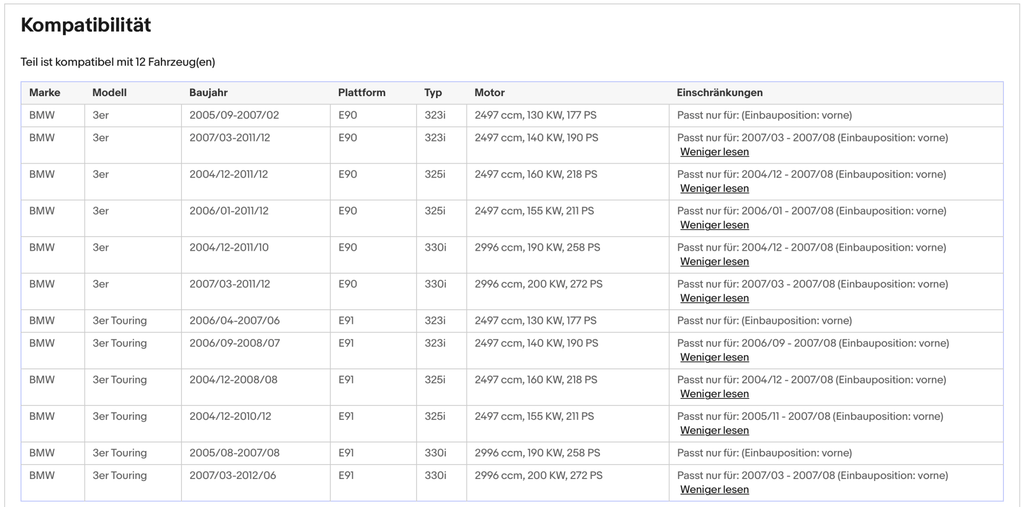The height and width of the screenshot is (507, 1024).
Task: Click the 'Kompatibilität' heading
Action: point(86,25)
